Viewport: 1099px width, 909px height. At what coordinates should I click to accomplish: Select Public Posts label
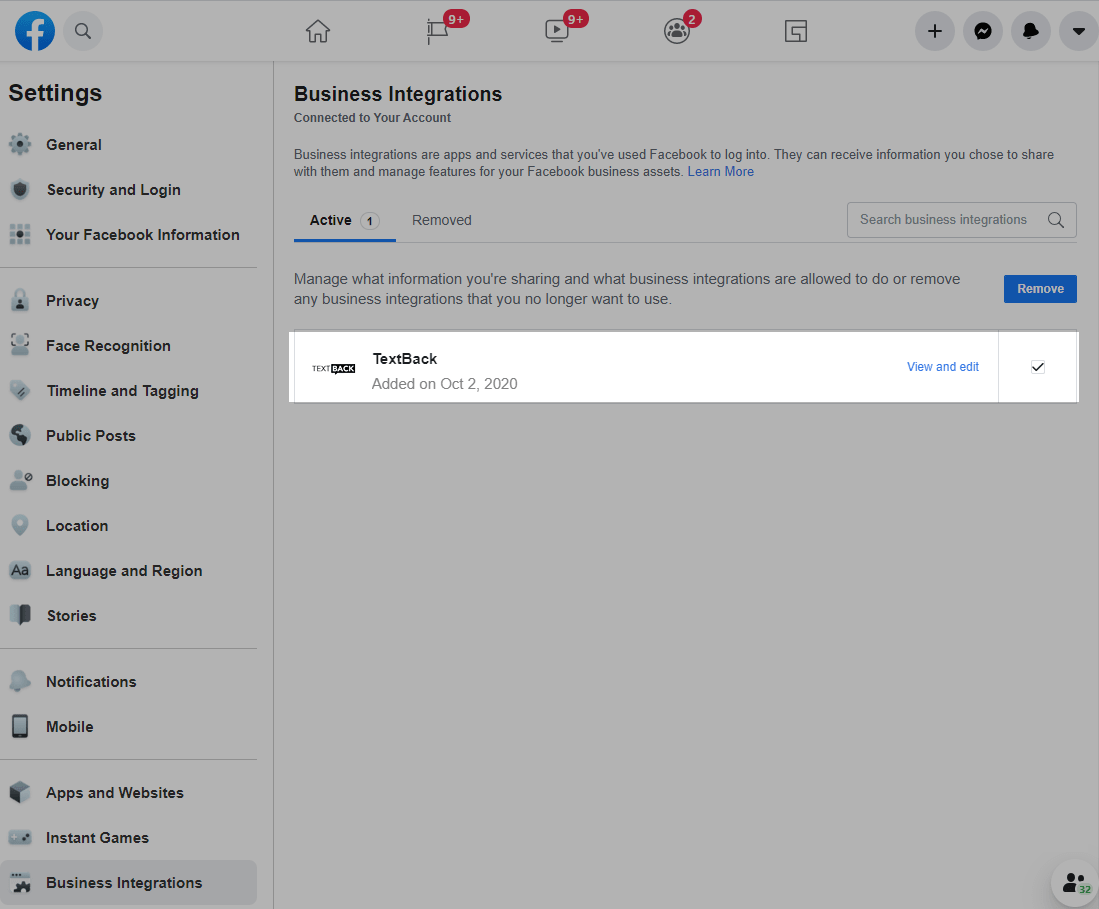pyautogui.click(x=90, y=436)
